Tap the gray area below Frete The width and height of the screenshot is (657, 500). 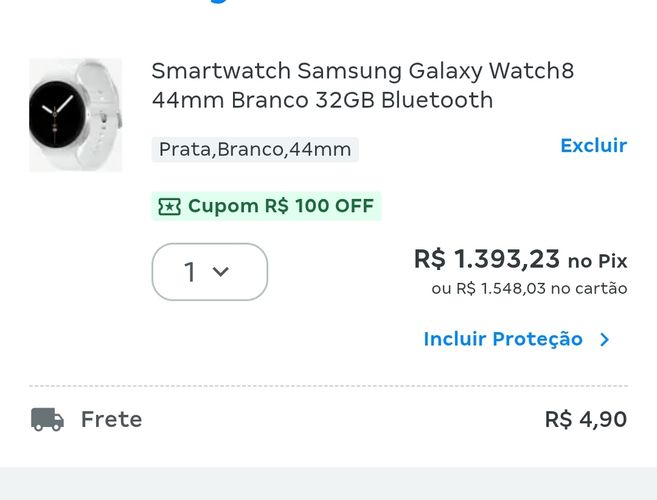pyautogui.click(x=328, y=484)
